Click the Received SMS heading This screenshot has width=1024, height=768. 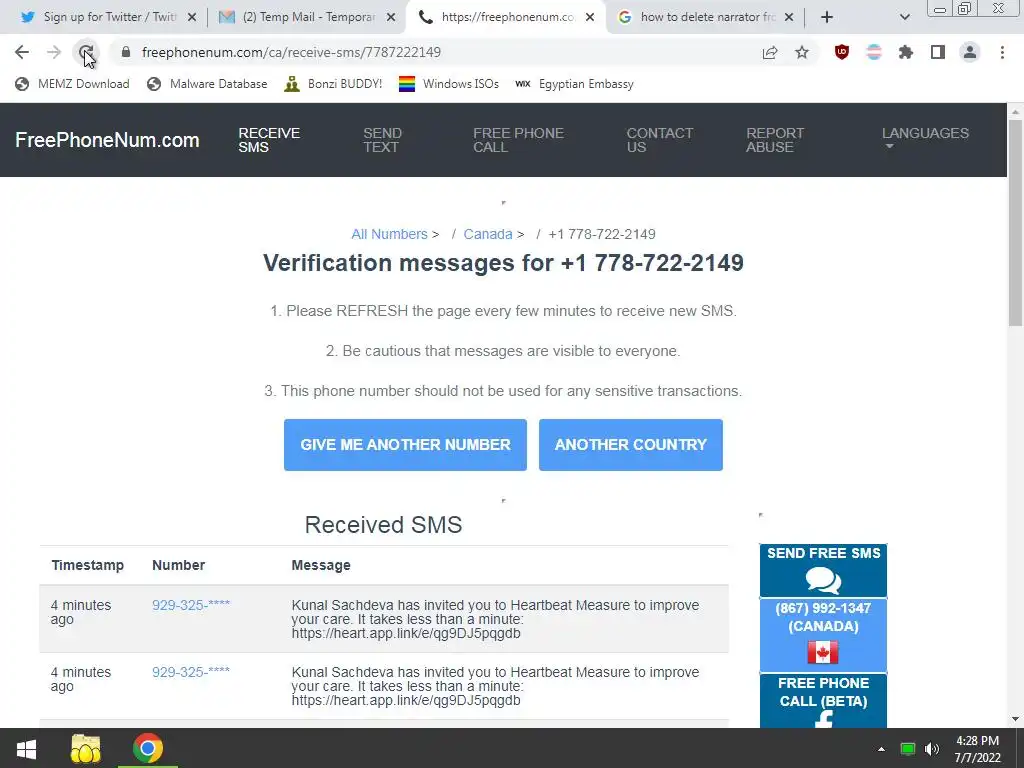click(383, 525)
